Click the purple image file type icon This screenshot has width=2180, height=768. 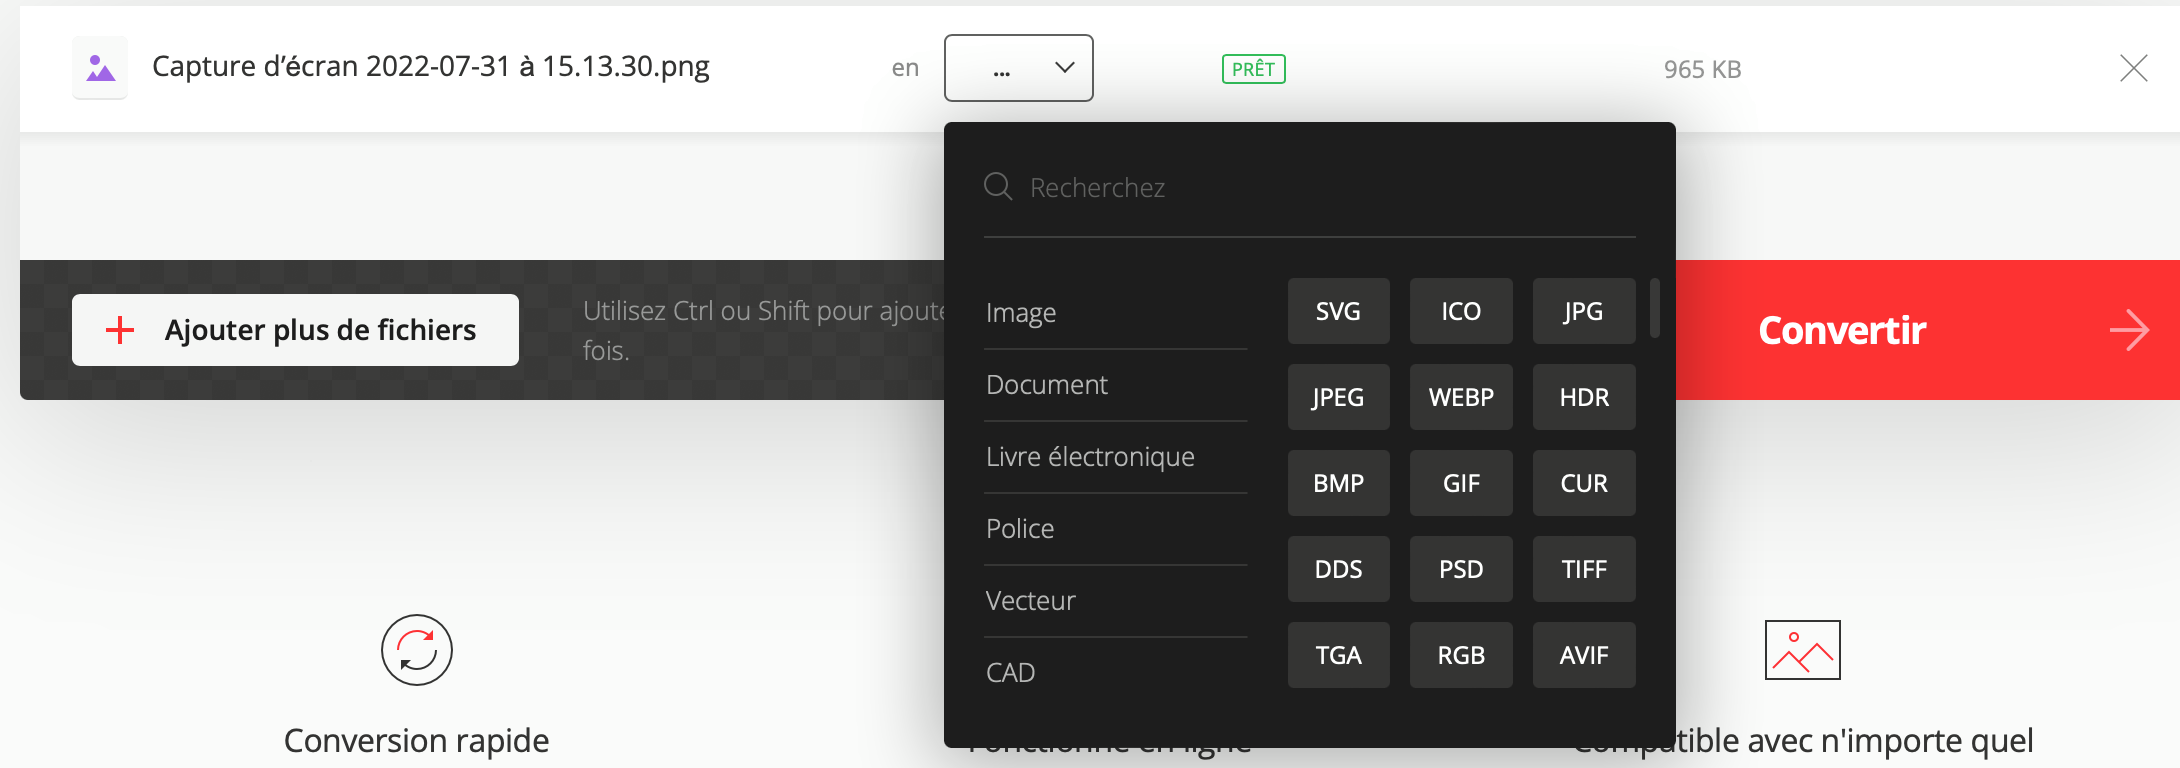click(x=100, y=68)
